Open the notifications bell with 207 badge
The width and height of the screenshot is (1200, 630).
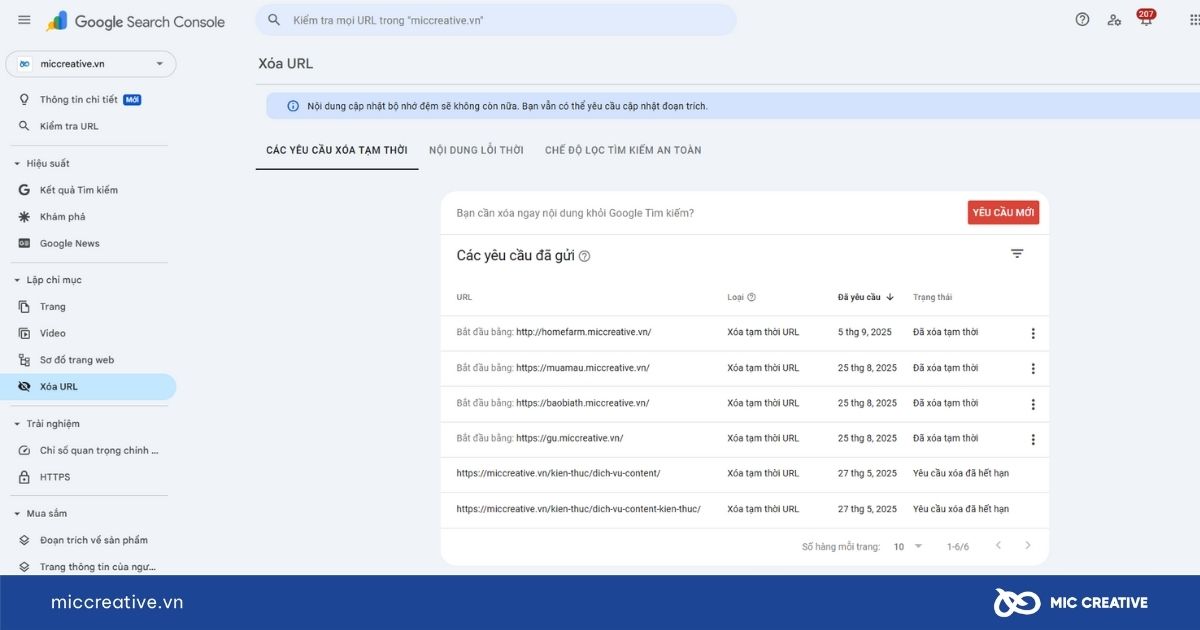1145,20
